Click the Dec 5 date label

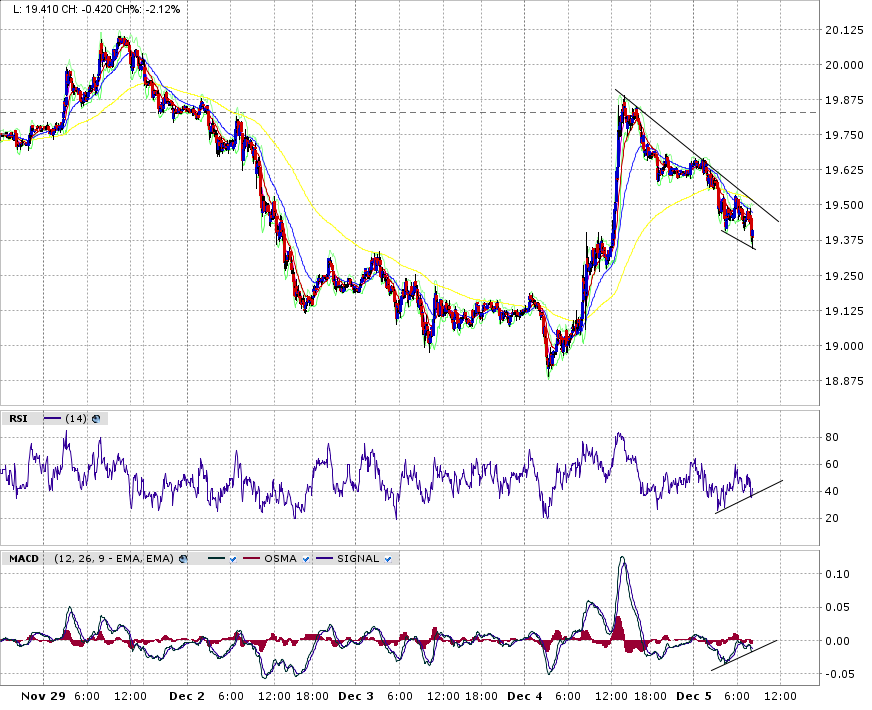click(x=693, y=696)
